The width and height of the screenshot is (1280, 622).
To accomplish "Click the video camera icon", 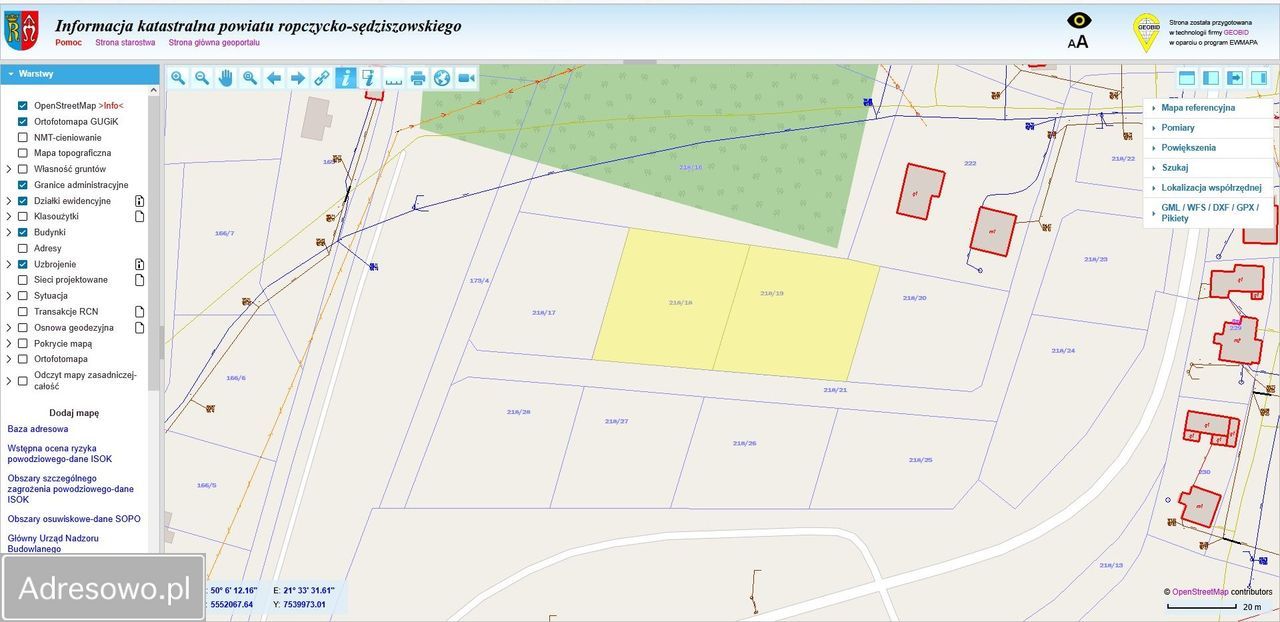I will tap(466, 78).
